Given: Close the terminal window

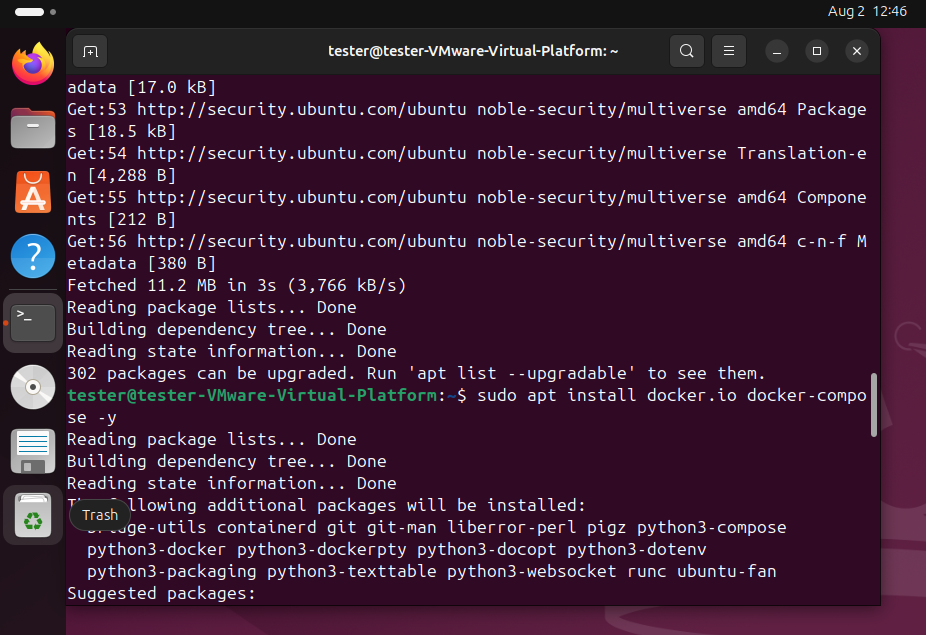Looking at the screenshot, I should click(857, 51).
